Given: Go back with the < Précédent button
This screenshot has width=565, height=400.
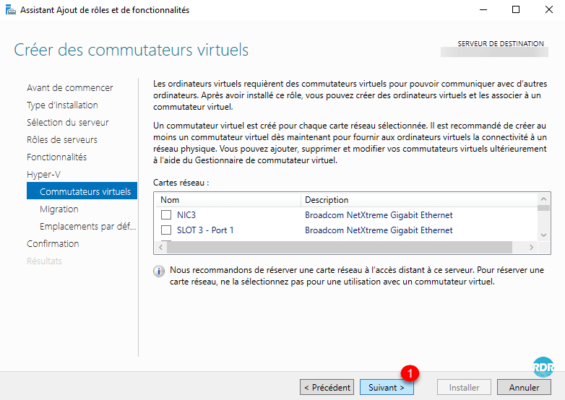Looking at the screenshot, I should click(327, 387).
